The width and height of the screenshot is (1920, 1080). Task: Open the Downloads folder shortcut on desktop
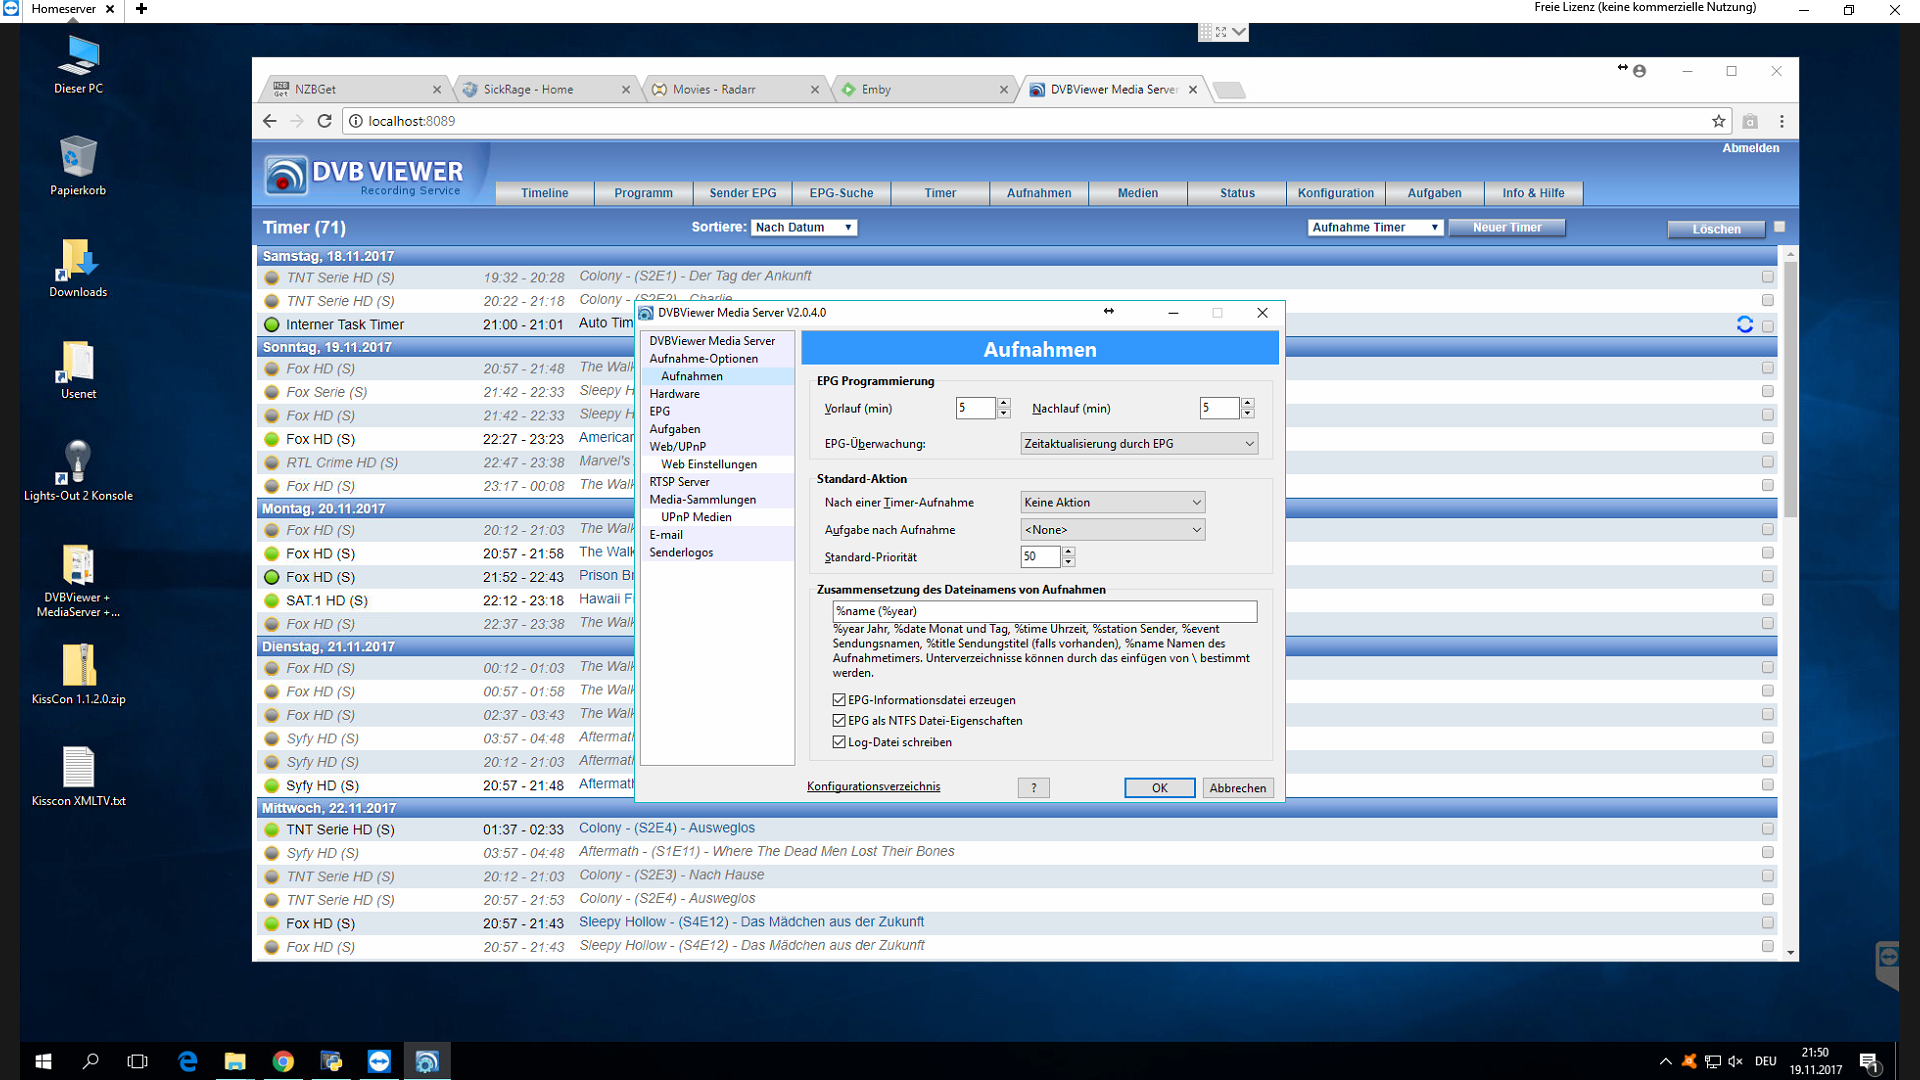click(78, 268)
